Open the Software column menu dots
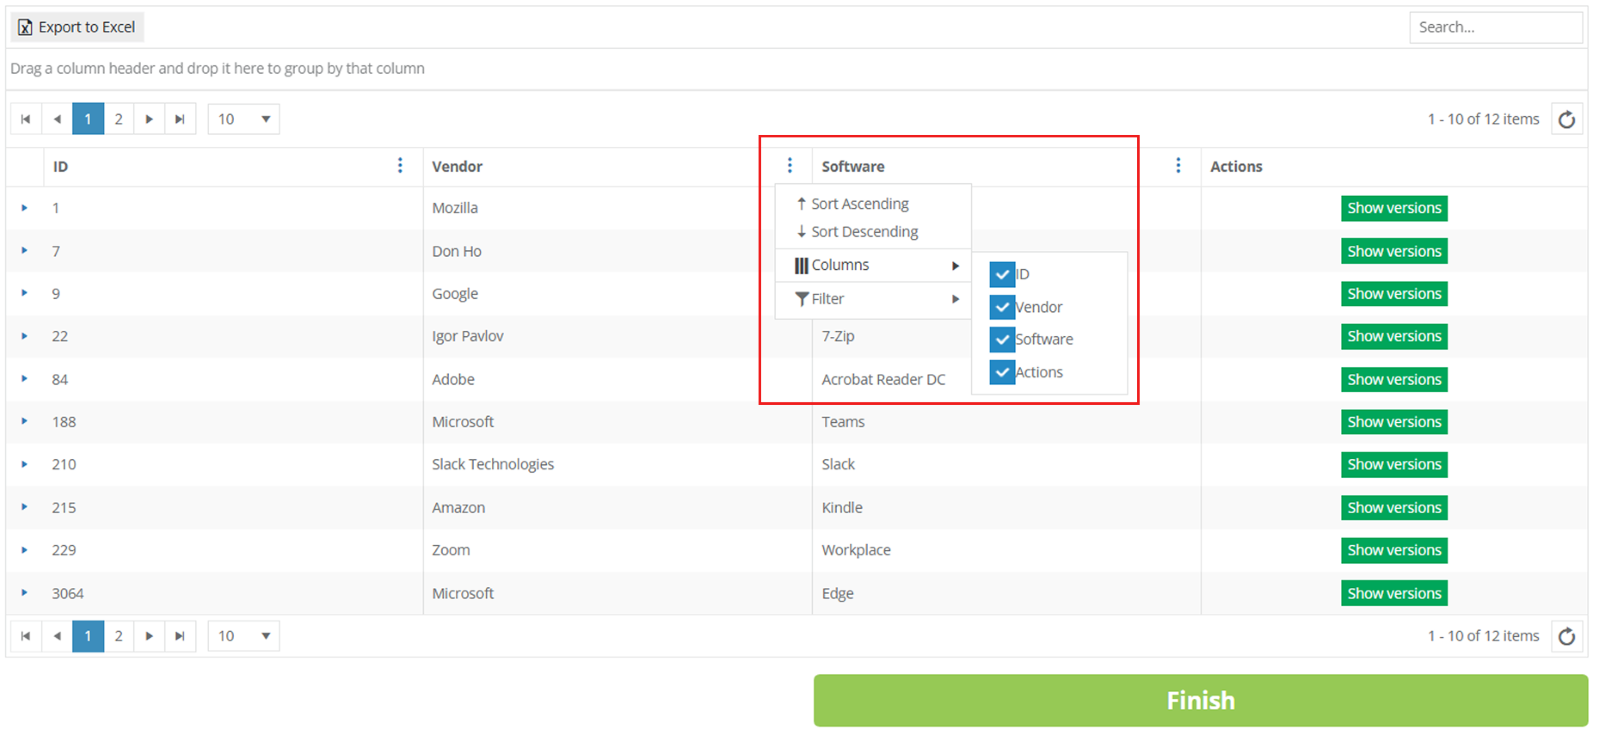 1178,166
